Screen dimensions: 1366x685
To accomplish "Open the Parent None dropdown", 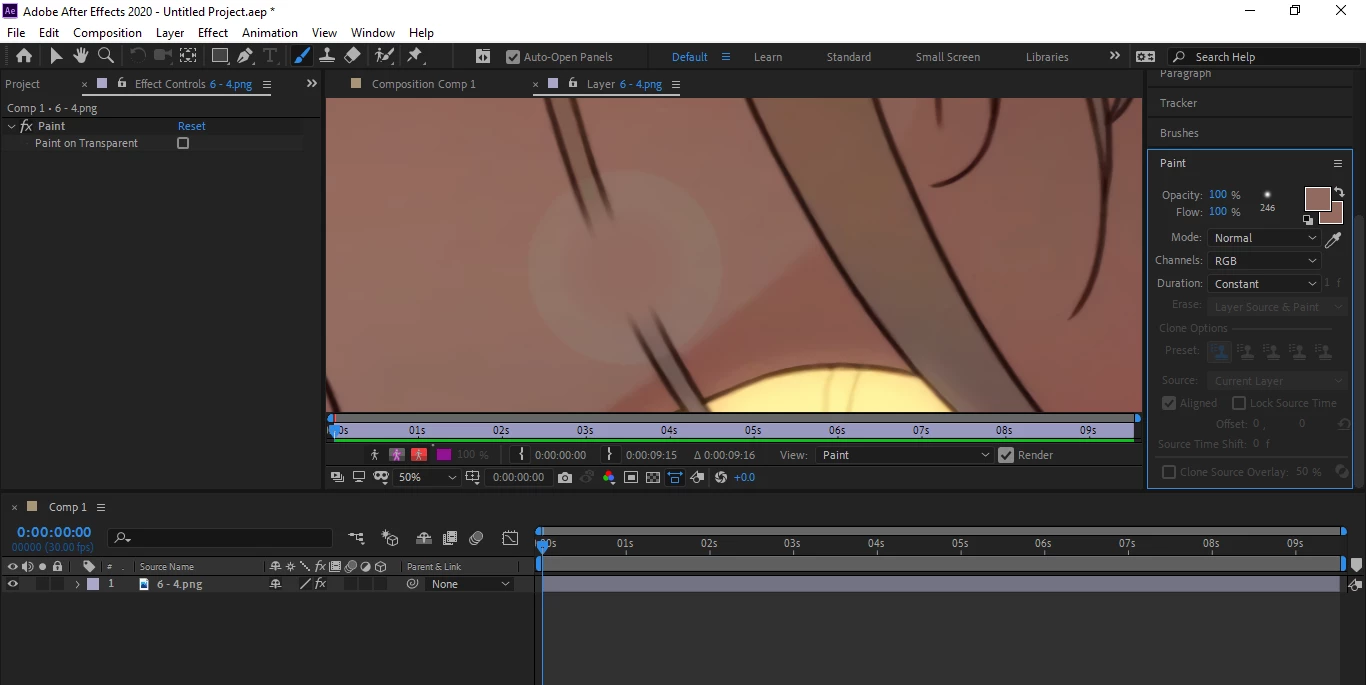I will point(469,584).
